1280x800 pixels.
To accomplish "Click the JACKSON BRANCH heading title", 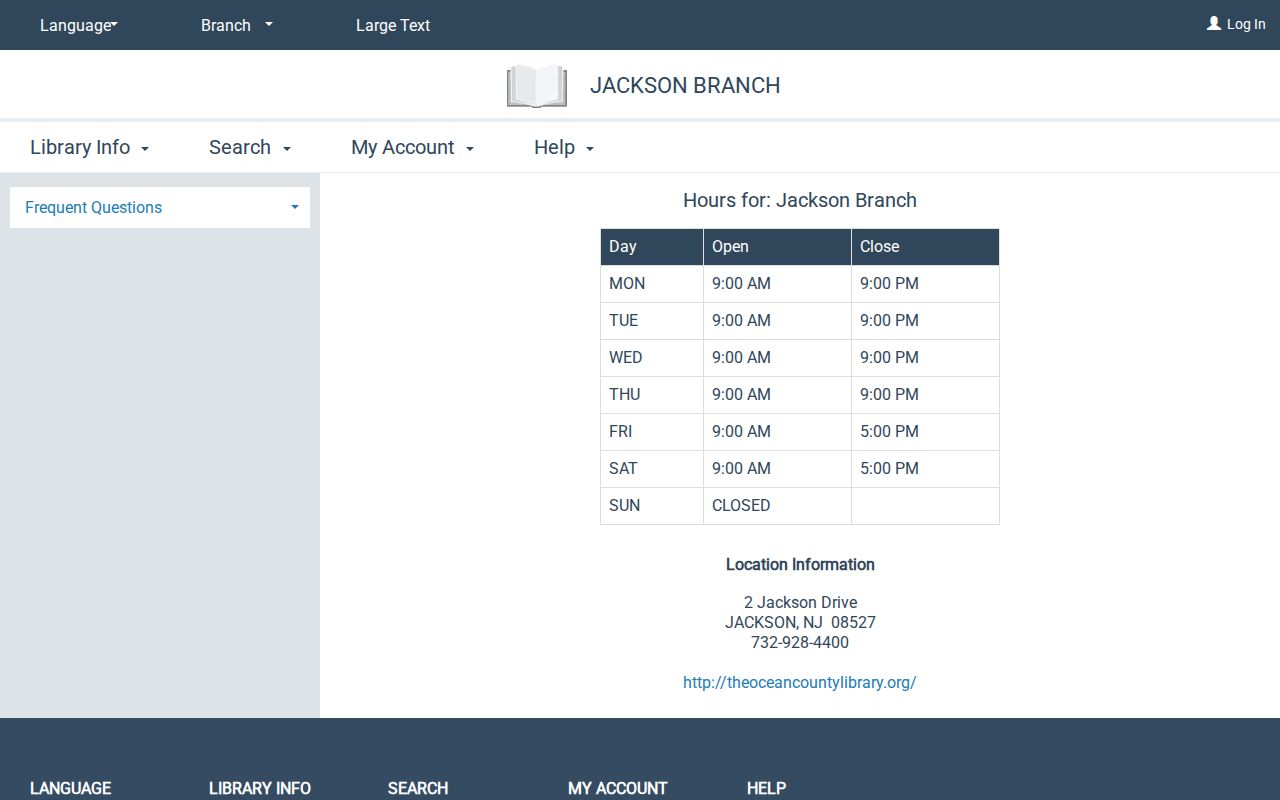I will coord(685,85).
